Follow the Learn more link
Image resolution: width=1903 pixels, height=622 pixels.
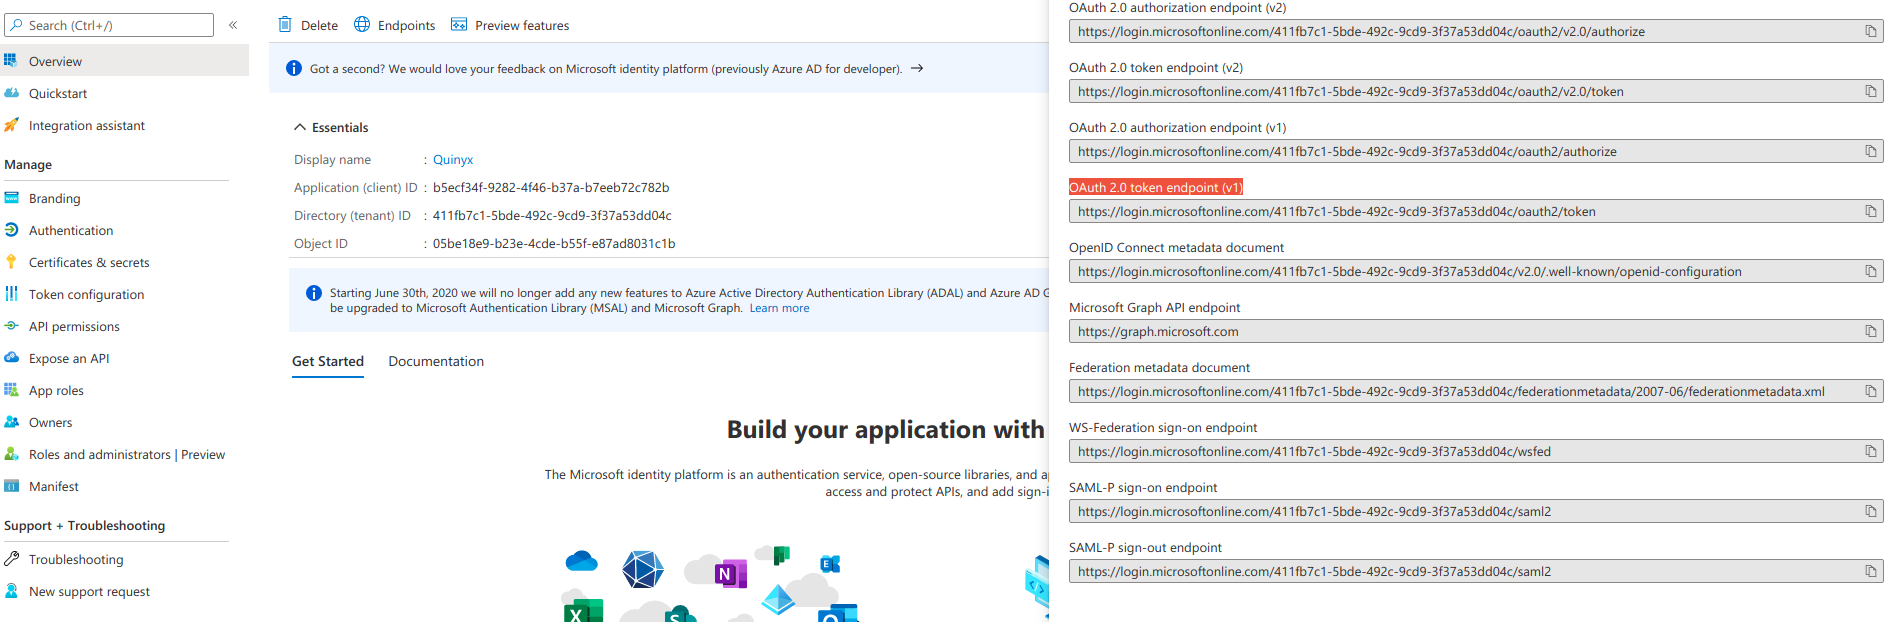(780, 308)
